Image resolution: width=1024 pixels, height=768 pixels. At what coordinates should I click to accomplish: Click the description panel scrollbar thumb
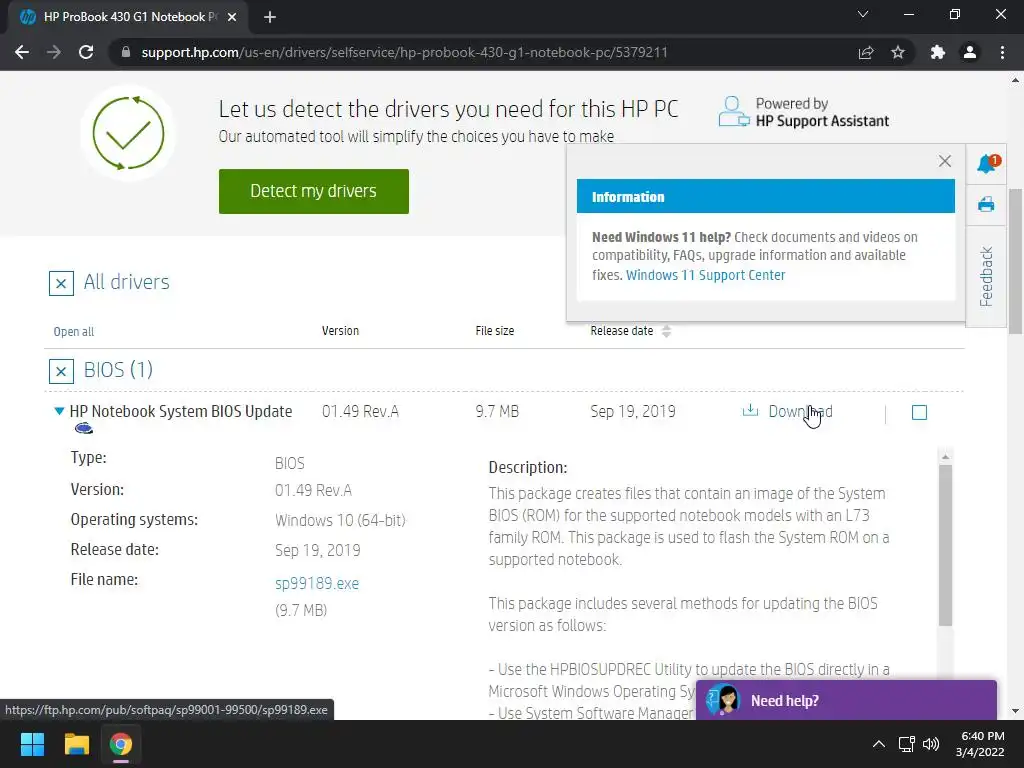945,545
